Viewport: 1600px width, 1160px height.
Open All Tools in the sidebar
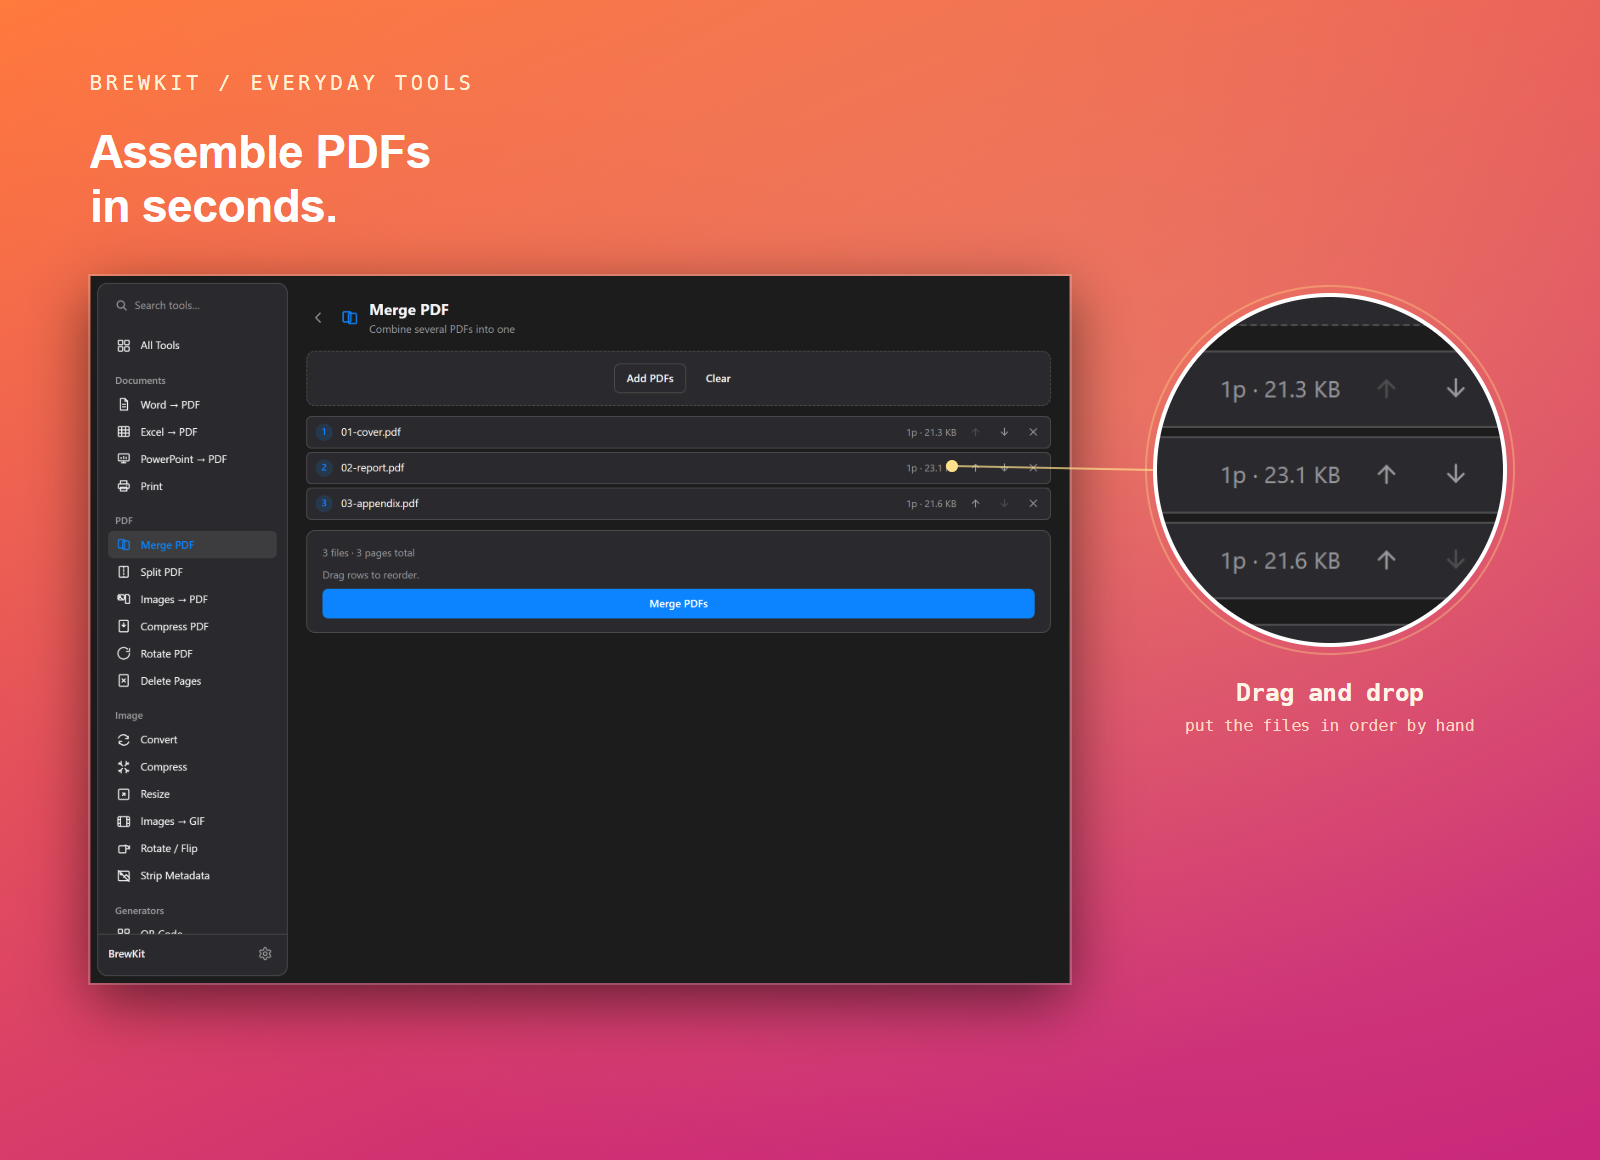pyautogui.click(x=192, y=346)
